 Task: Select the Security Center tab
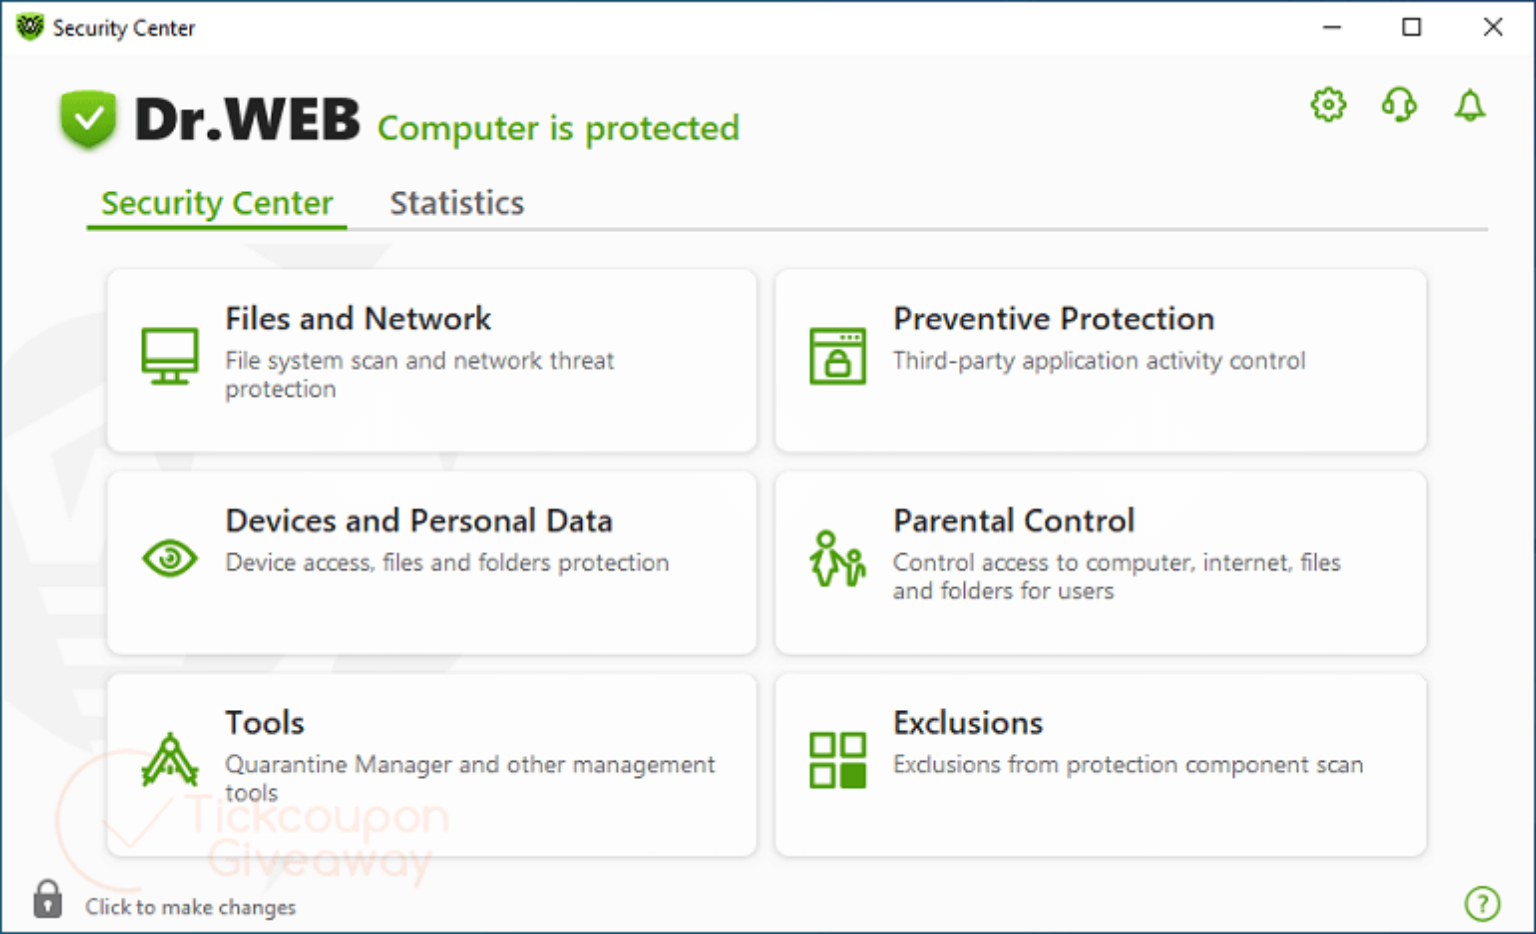pos(217,203)
